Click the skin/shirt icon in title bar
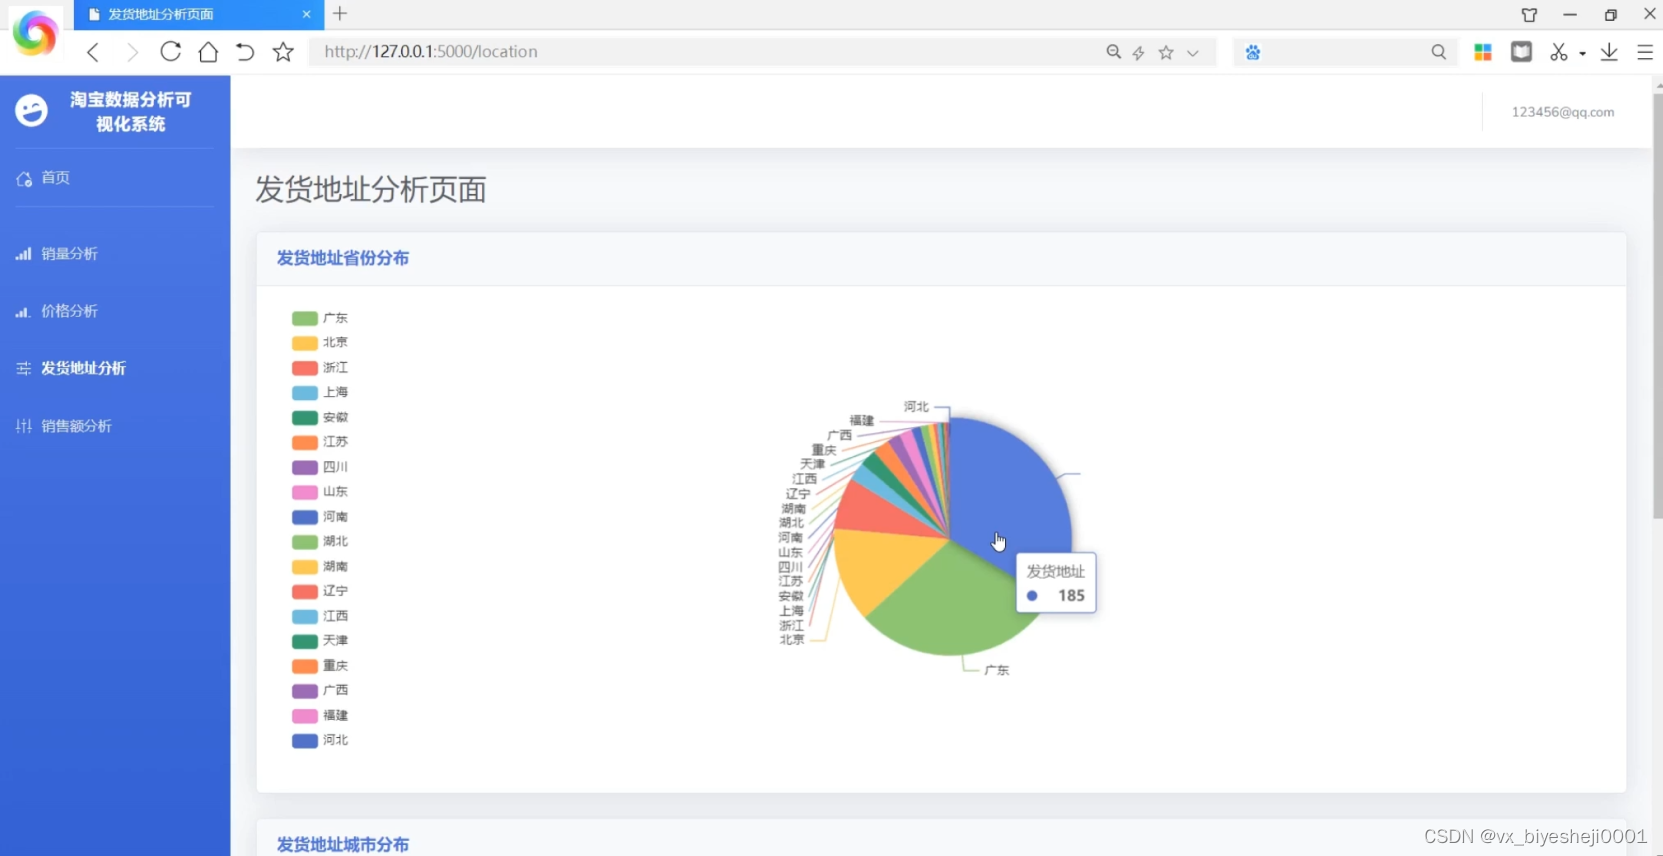Image resolution: width=1663 pixels, height=856 pixels. pyautogui.click(x=1529, y=14)
